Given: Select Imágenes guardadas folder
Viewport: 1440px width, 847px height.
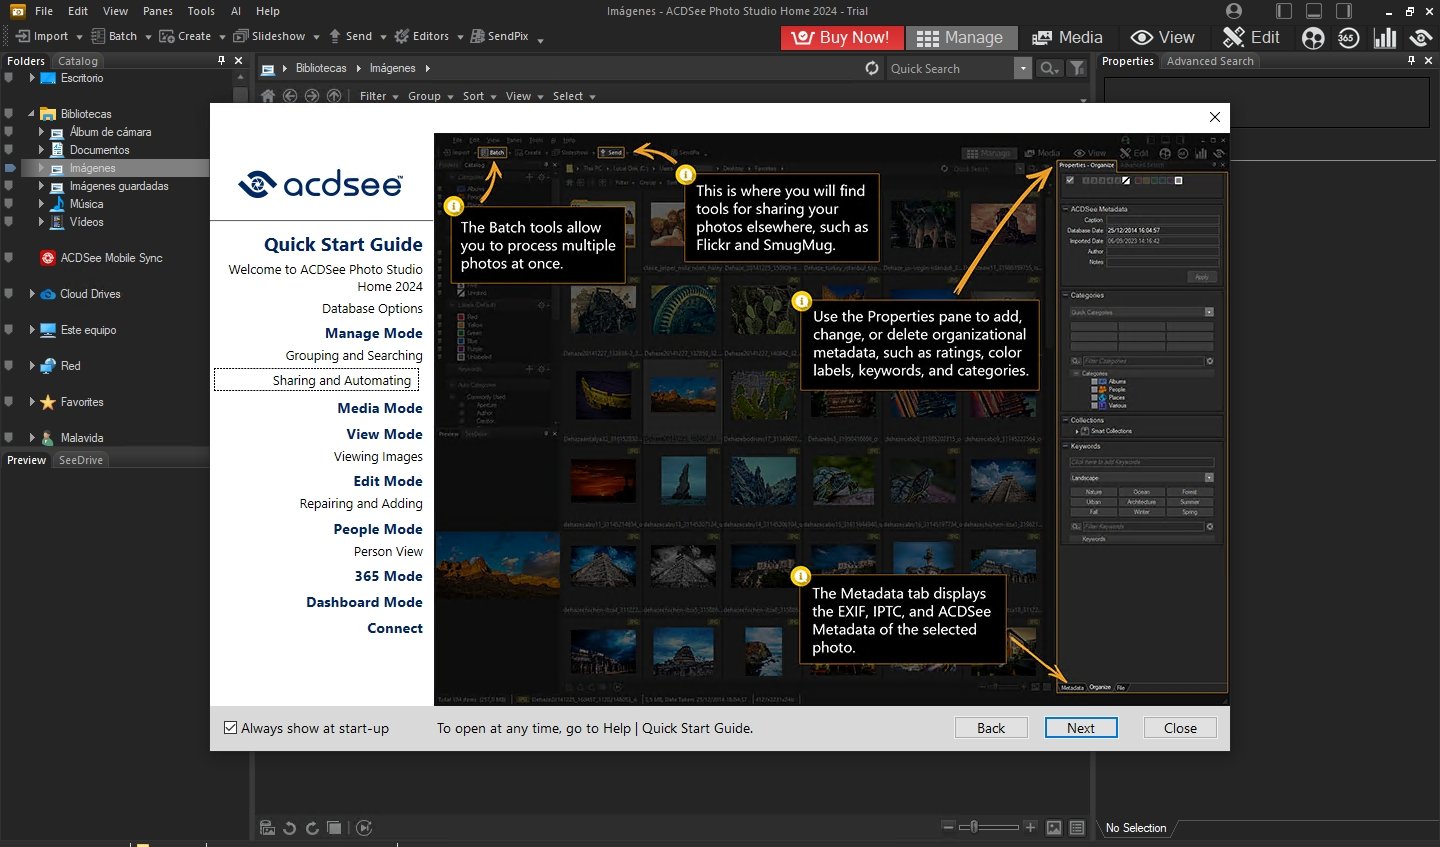Looking at the screenshot, I should 119,186.
